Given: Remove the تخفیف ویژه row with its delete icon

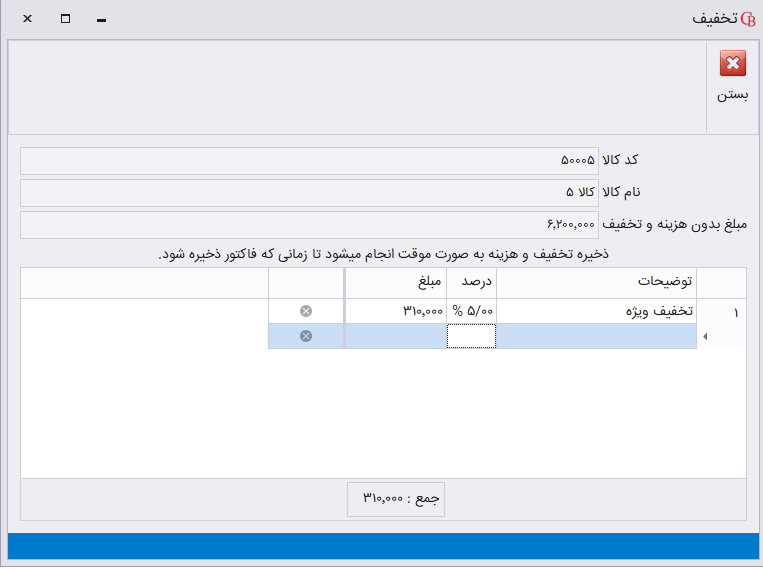Looking at the screenshot, I should (306, 311).
